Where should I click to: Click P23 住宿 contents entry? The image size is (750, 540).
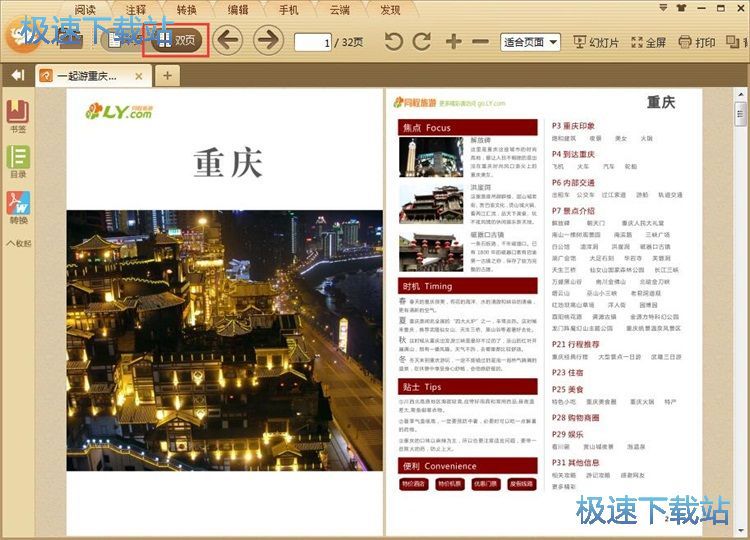567,373
